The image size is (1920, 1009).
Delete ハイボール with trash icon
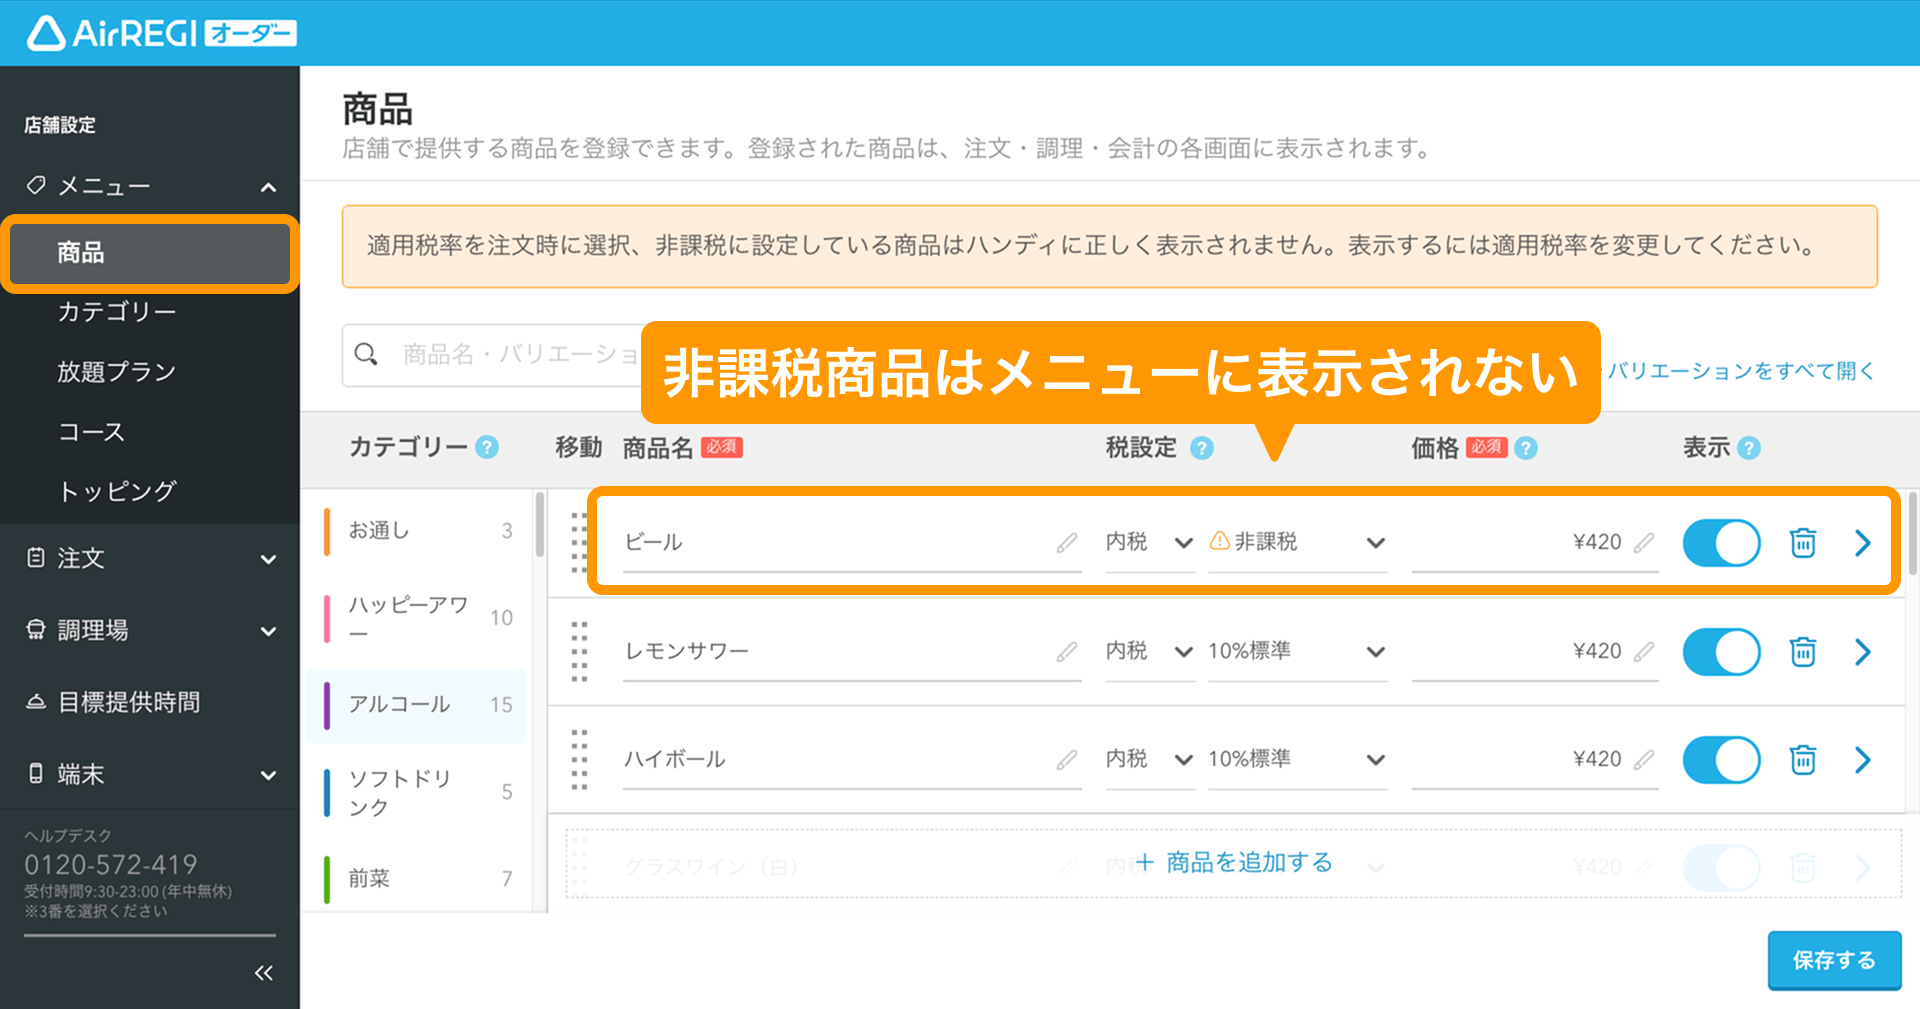click(1803, 760)
